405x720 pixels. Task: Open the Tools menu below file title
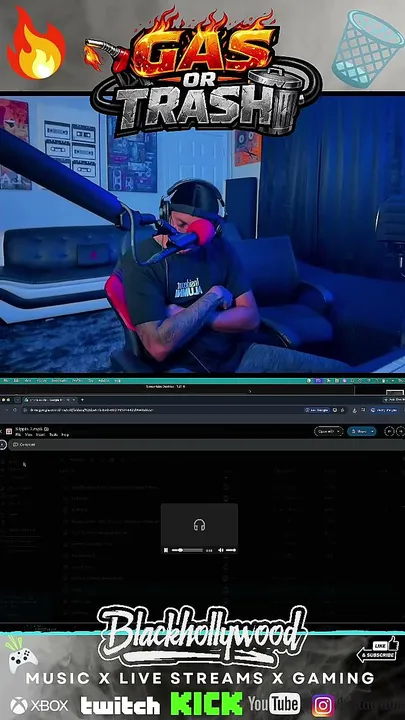[x=53, y=434]
